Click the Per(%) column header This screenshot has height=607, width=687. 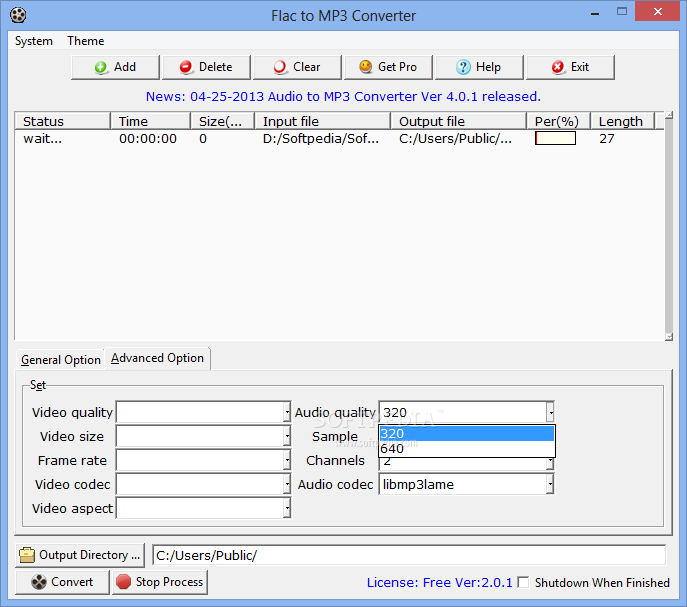(558, 121)
